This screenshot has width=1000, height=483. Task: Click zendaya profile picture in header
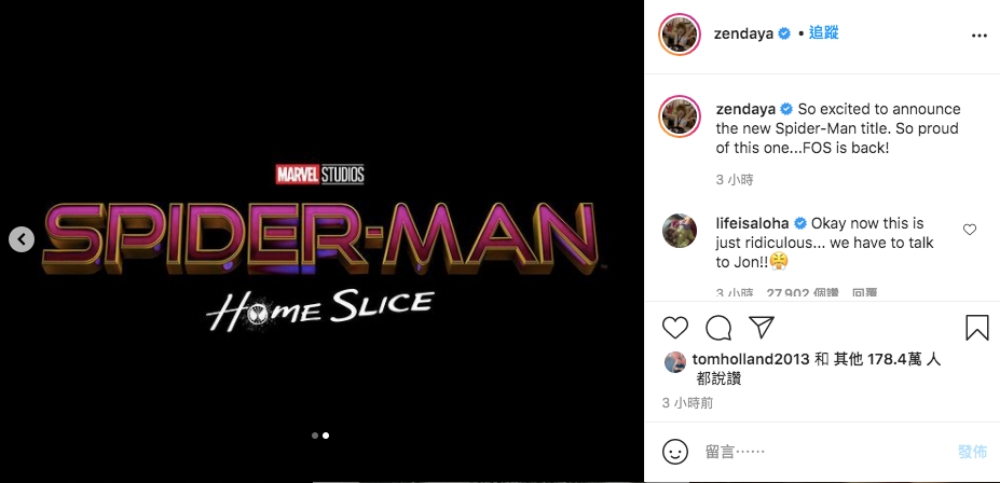[x=678, y=34]
